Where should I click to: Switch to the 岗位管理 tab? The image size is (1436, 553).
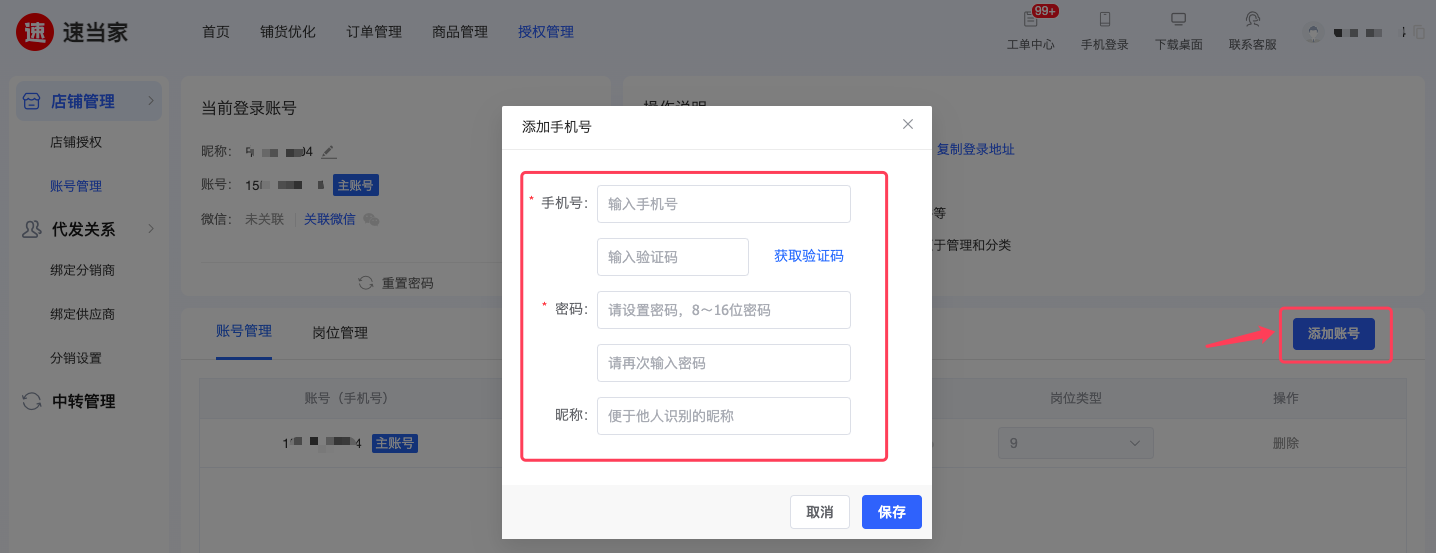point(340,333)
